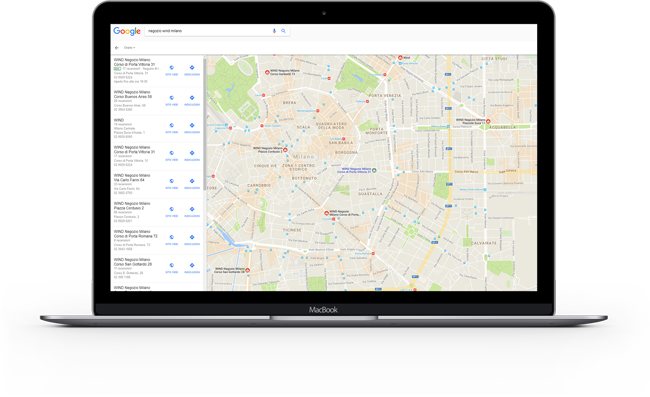Click the Google logo
The width and height of the screenshot is (650, 397).
(127, 31)
